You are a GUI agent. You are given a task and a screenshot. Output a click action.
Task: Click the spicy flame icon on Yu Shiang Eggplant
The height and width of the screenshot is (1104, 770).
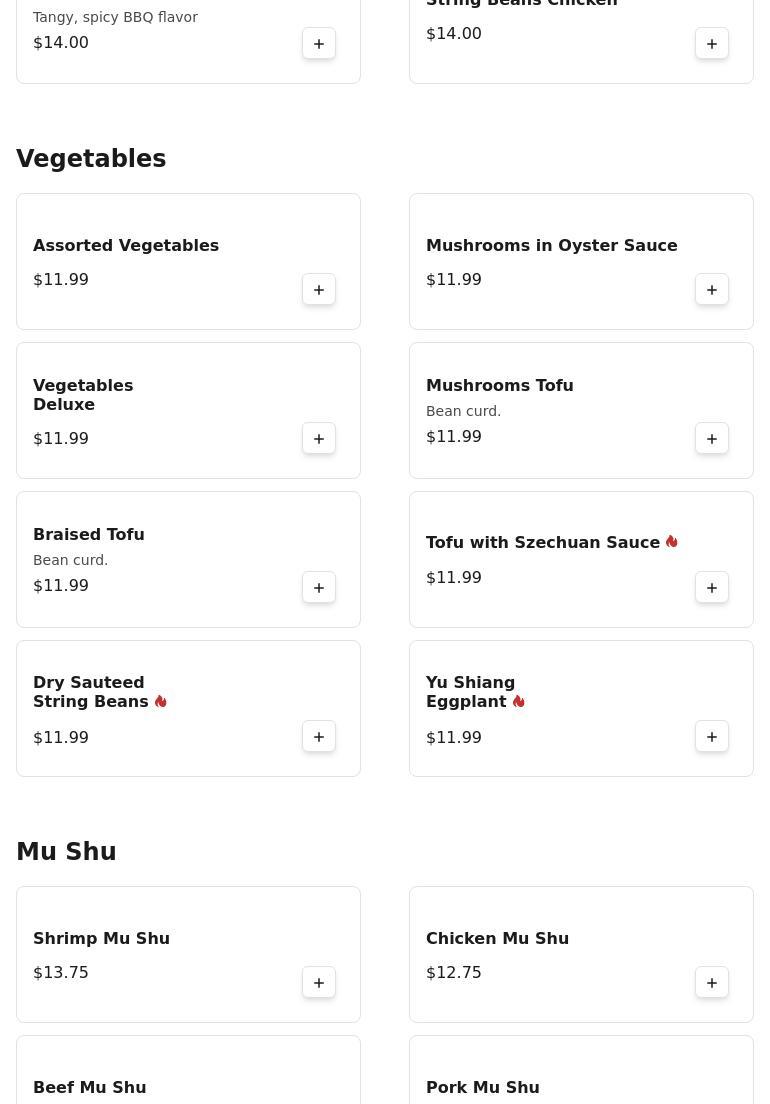click(x=518, y=702)
